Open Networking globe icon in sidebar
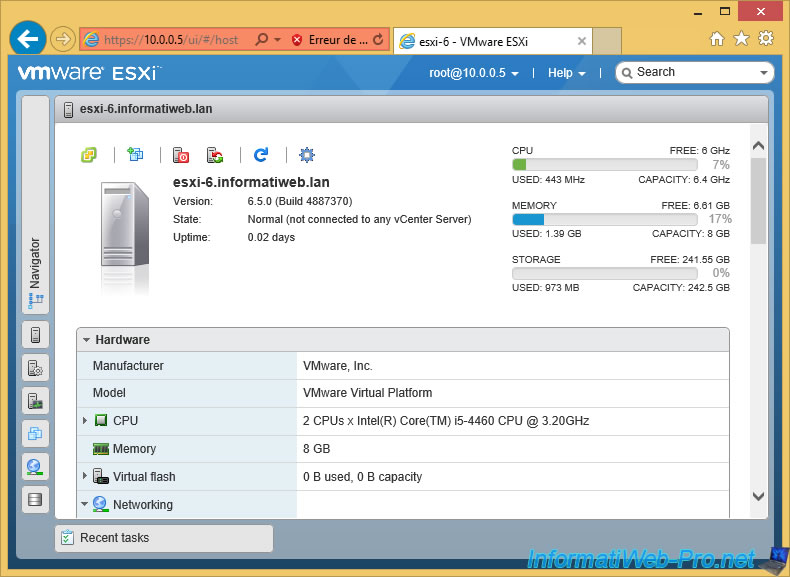 tap(35, 467)
